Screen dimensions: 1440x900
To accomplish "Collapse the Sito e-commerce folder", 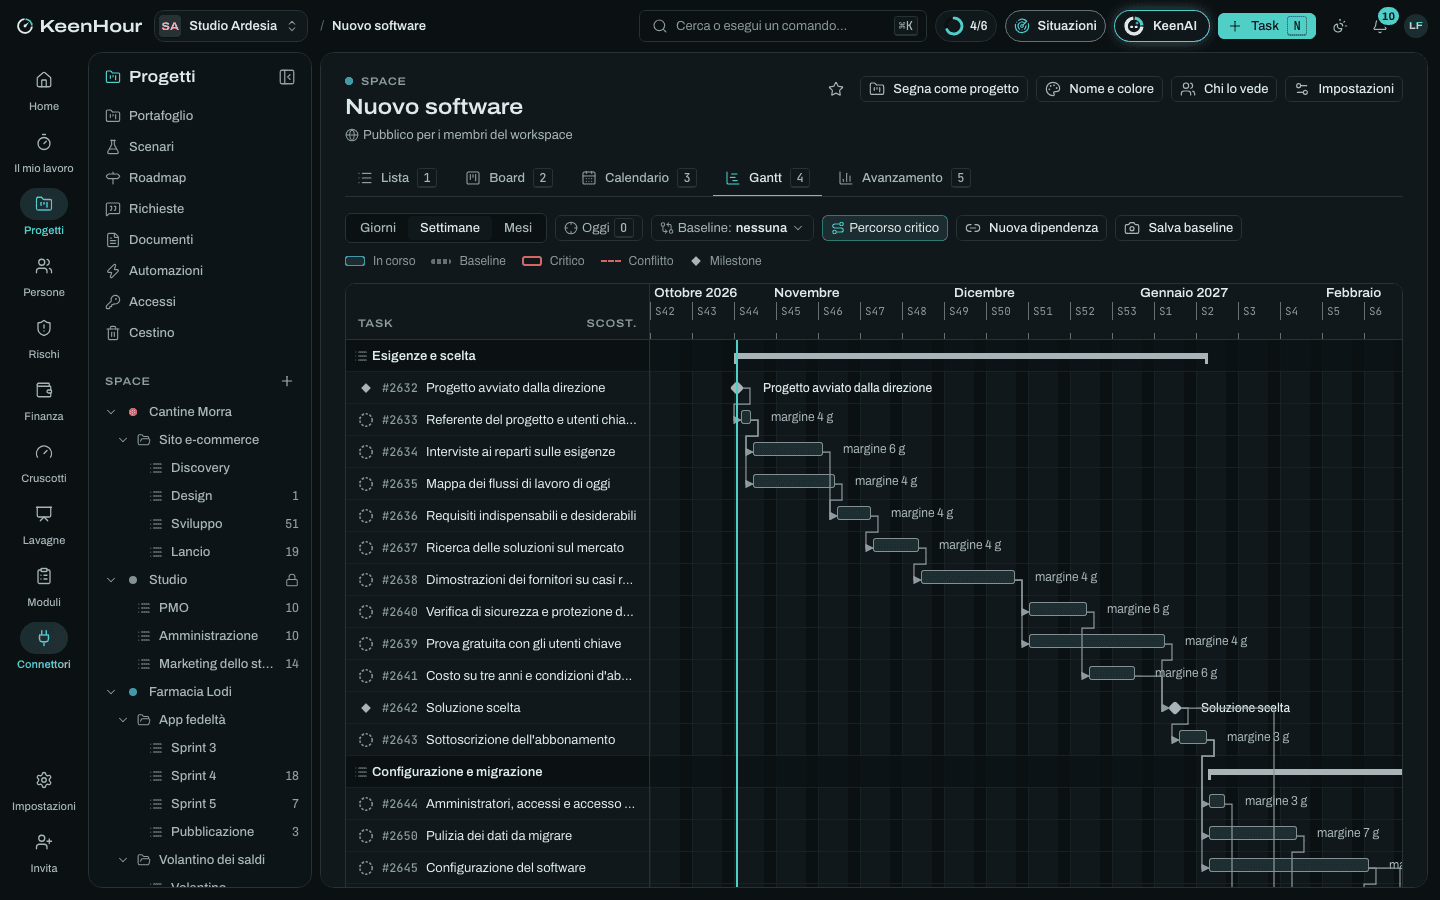I will (123, 440).
